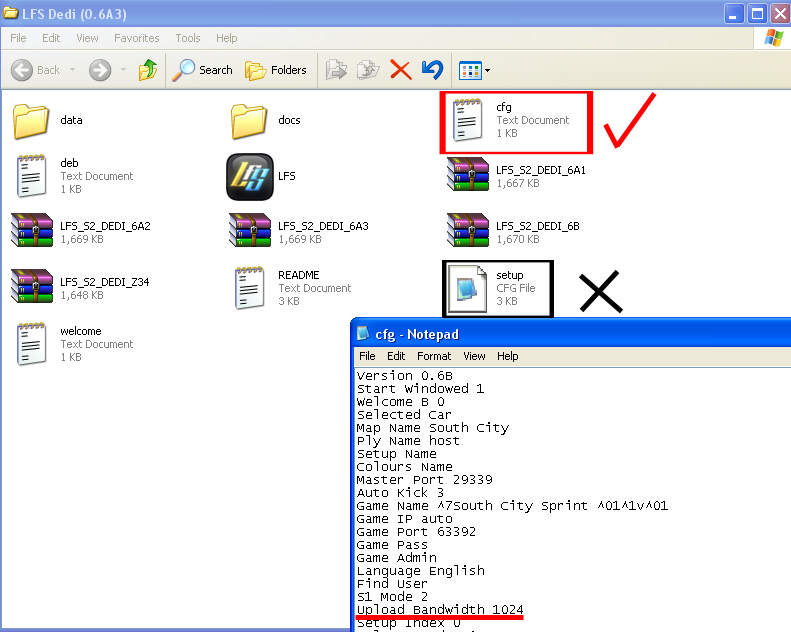Open Explorer's File menu

18,38
